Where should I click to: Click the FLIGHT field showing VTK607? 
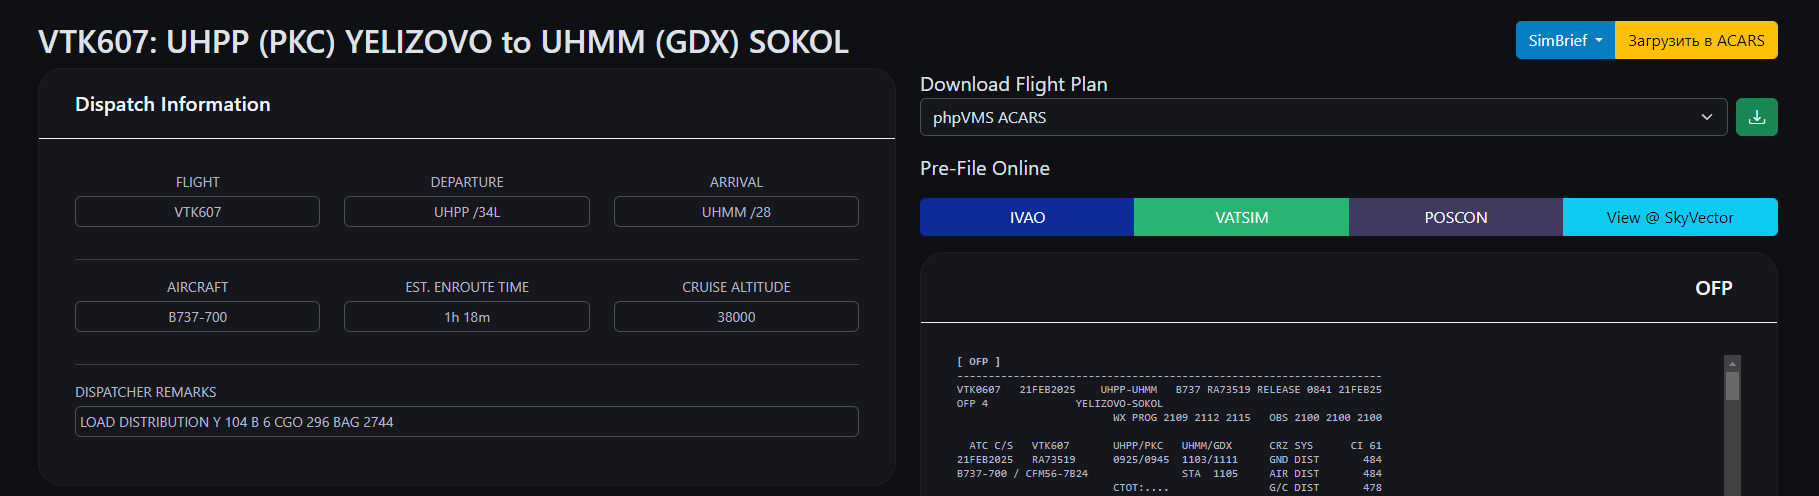click(x=197, y=212)
